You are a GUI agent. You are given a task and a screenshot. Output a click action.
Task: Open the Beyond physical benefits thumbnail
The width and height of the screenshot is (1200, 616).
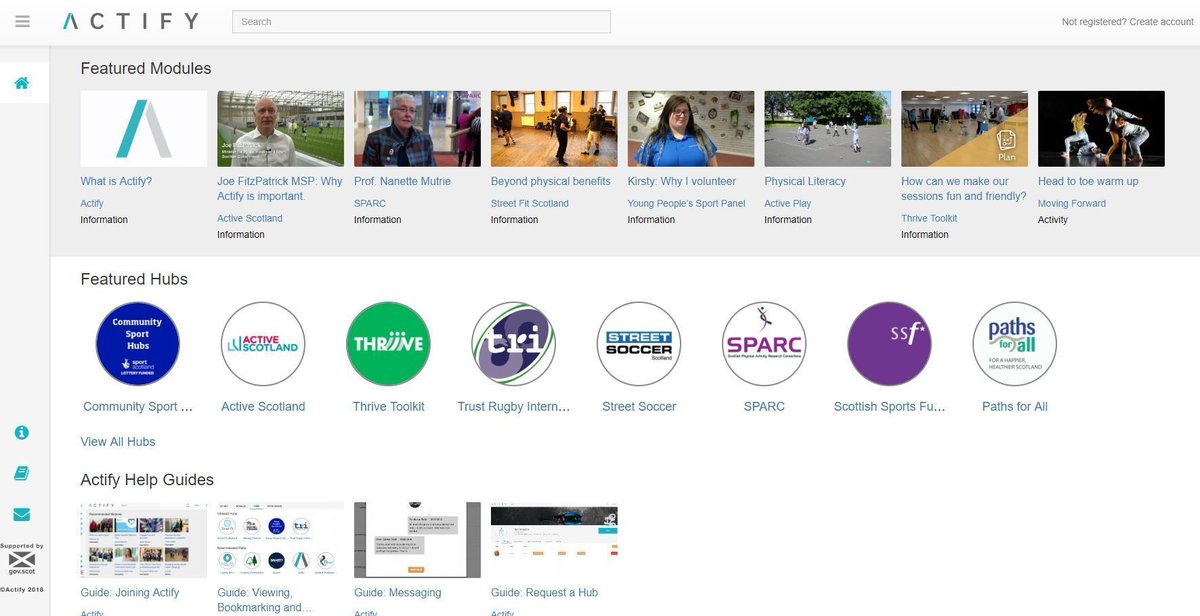[554, 129]
